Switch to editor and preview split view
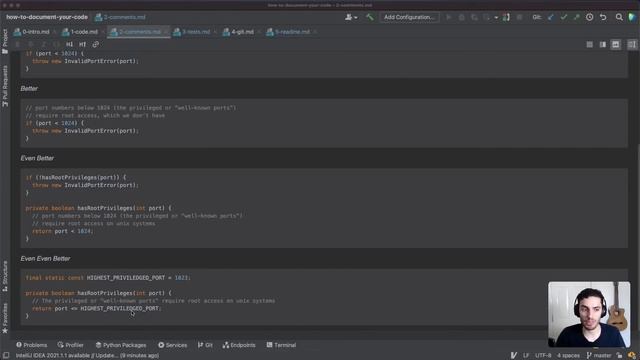Screen dimensions: 640x360 click(x=603, y=44)
